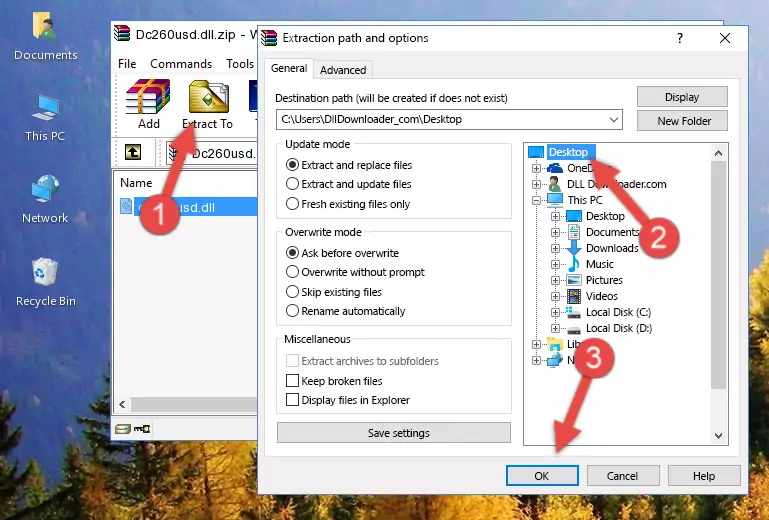Click the Display button
The width and height of the screenshot is (769, 520).
[x=682, y=97]
